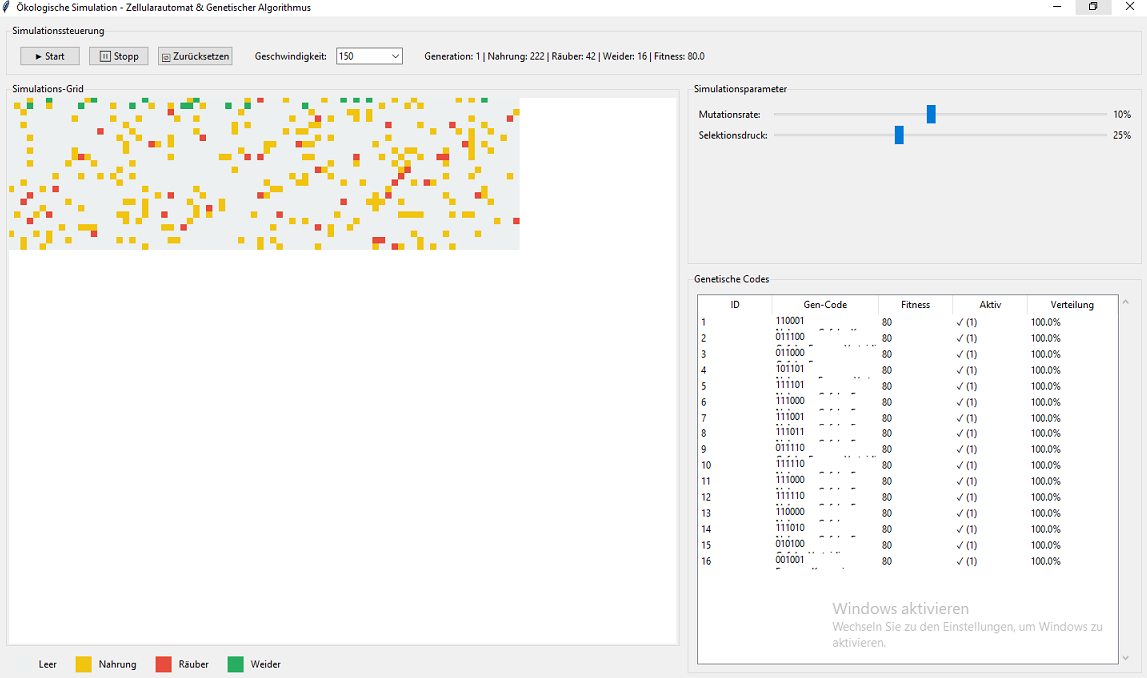Viewport: 1147px width, 678px height.
Task: Click the Mutationsrate slider handle
Action: pyautogui.click(x=931, y=114)
